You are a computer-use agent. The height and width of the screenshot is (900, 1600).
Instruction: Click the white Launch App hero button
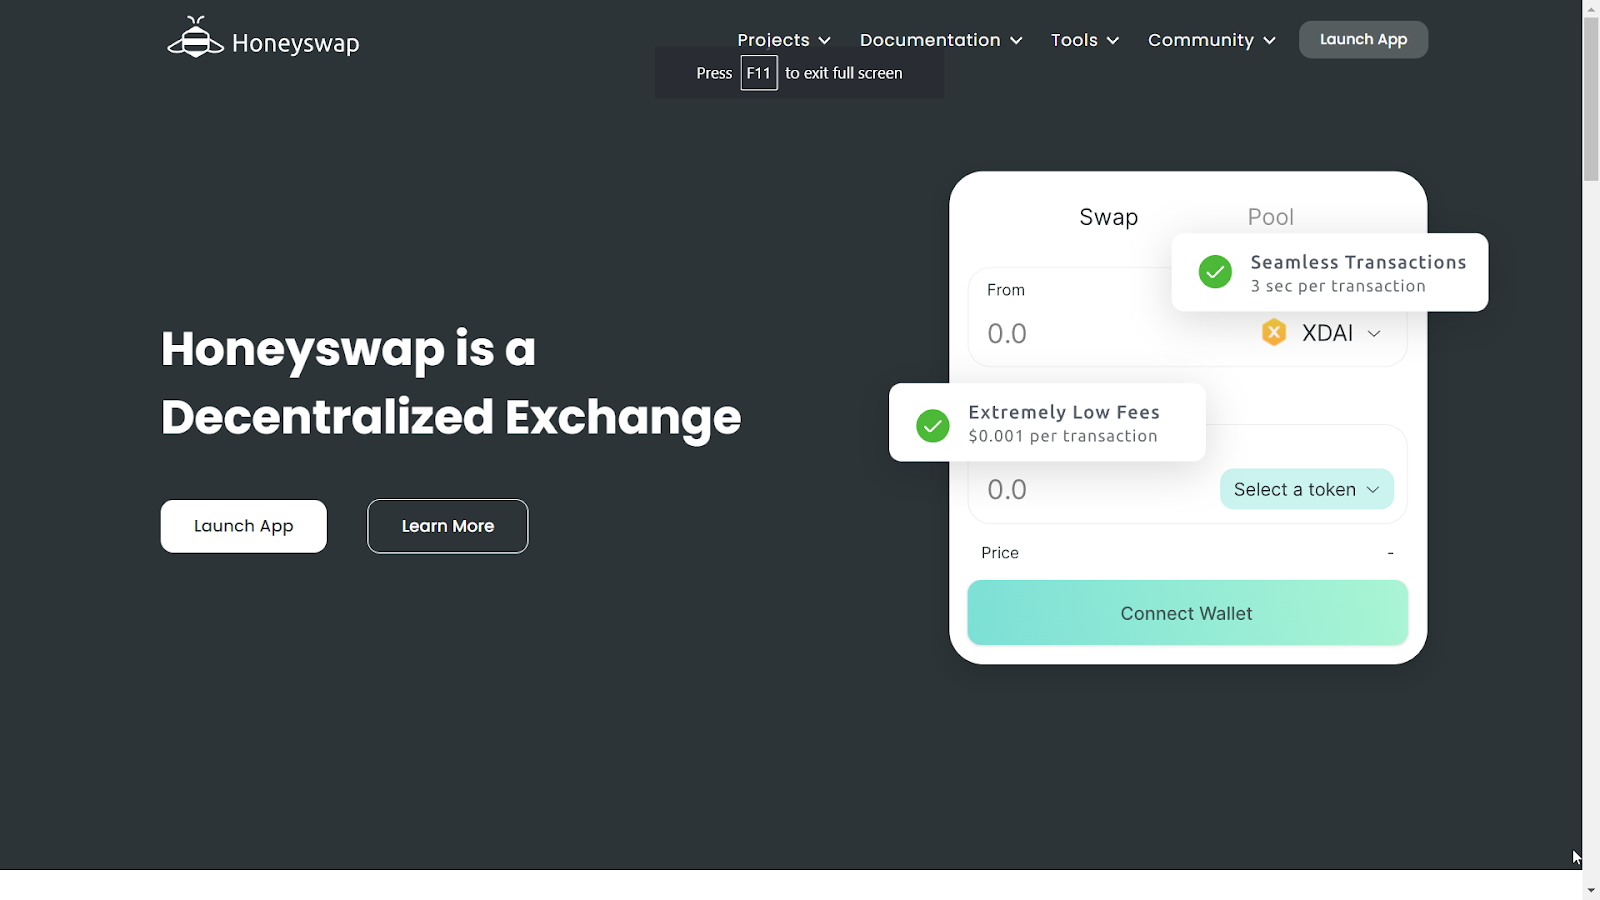click(x=244, y=526)
